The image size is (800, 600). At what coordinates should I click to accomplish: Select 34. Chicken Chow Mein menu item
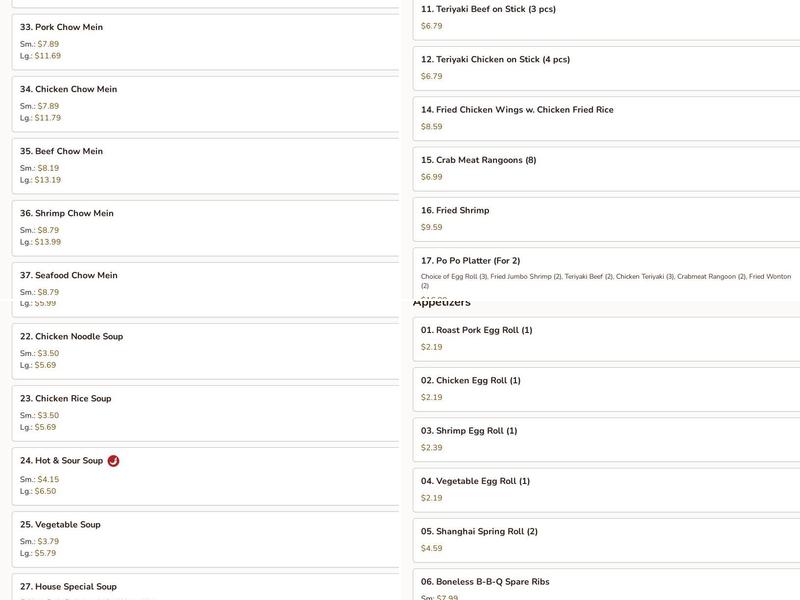pos(206,104)
